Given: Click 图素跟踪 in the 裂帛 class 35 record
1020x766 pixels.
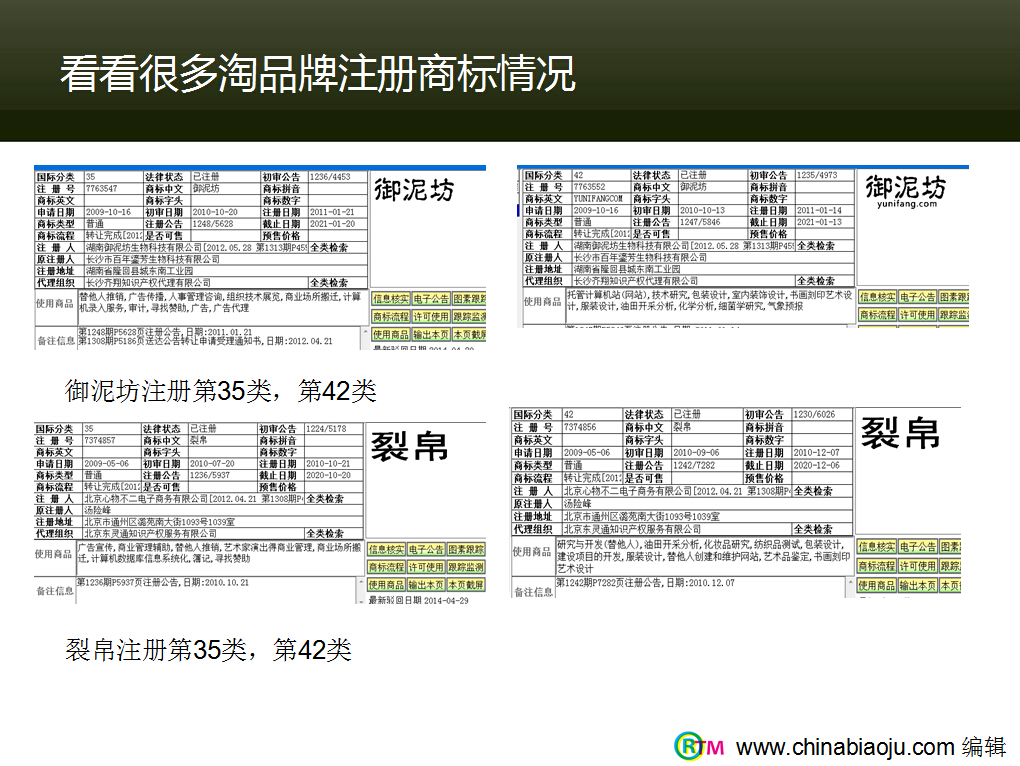Looking at the screenshot, I should click(466, 549).
